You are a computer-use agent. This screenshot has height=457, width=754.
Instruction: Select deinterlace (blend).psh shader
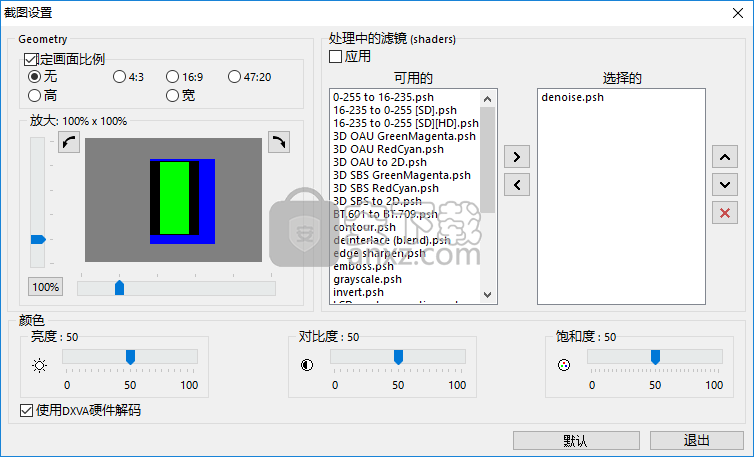(x=392, y=240)
